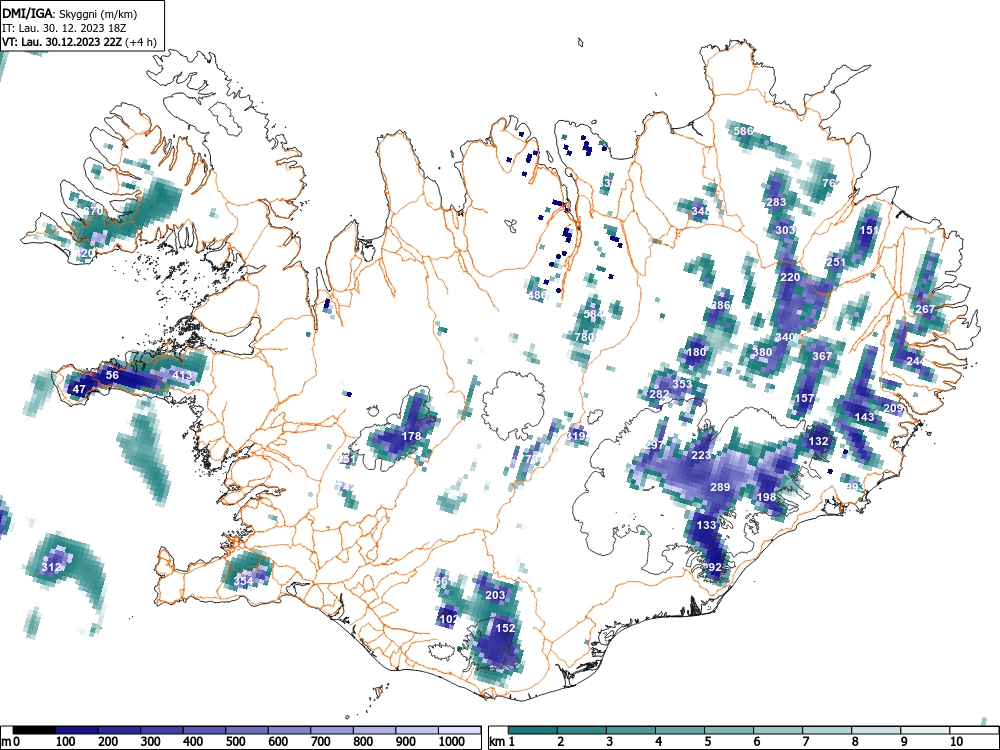Pick the palest 1000 m legend swatch
This screenshot has height=750, width=1000.
pyautogui.click(x=459, y=730)
